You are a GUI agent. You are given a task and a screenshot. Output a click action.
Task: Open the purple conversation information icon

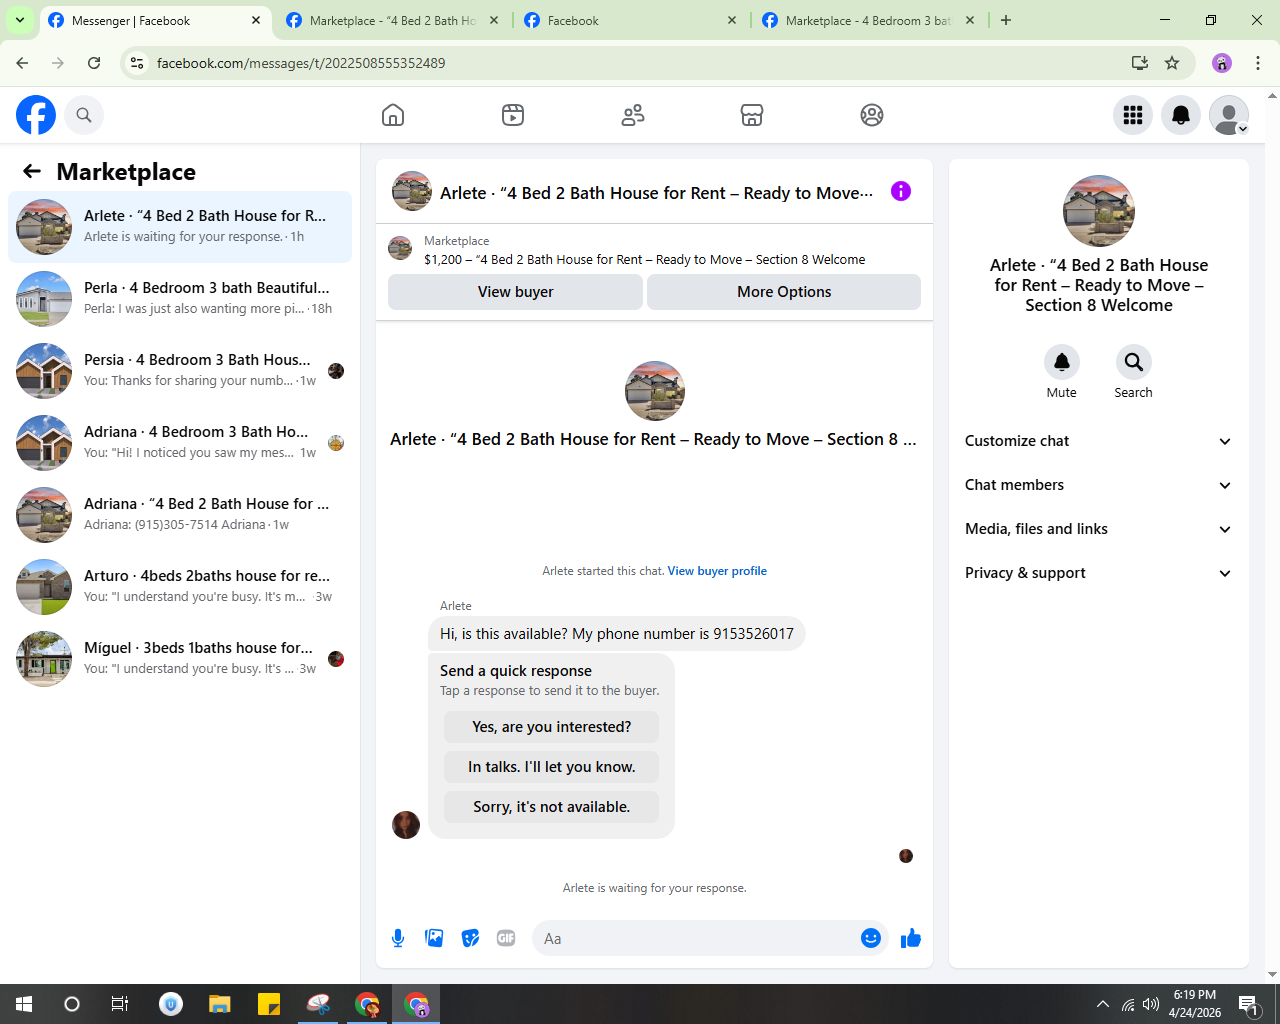click(901, 191)
